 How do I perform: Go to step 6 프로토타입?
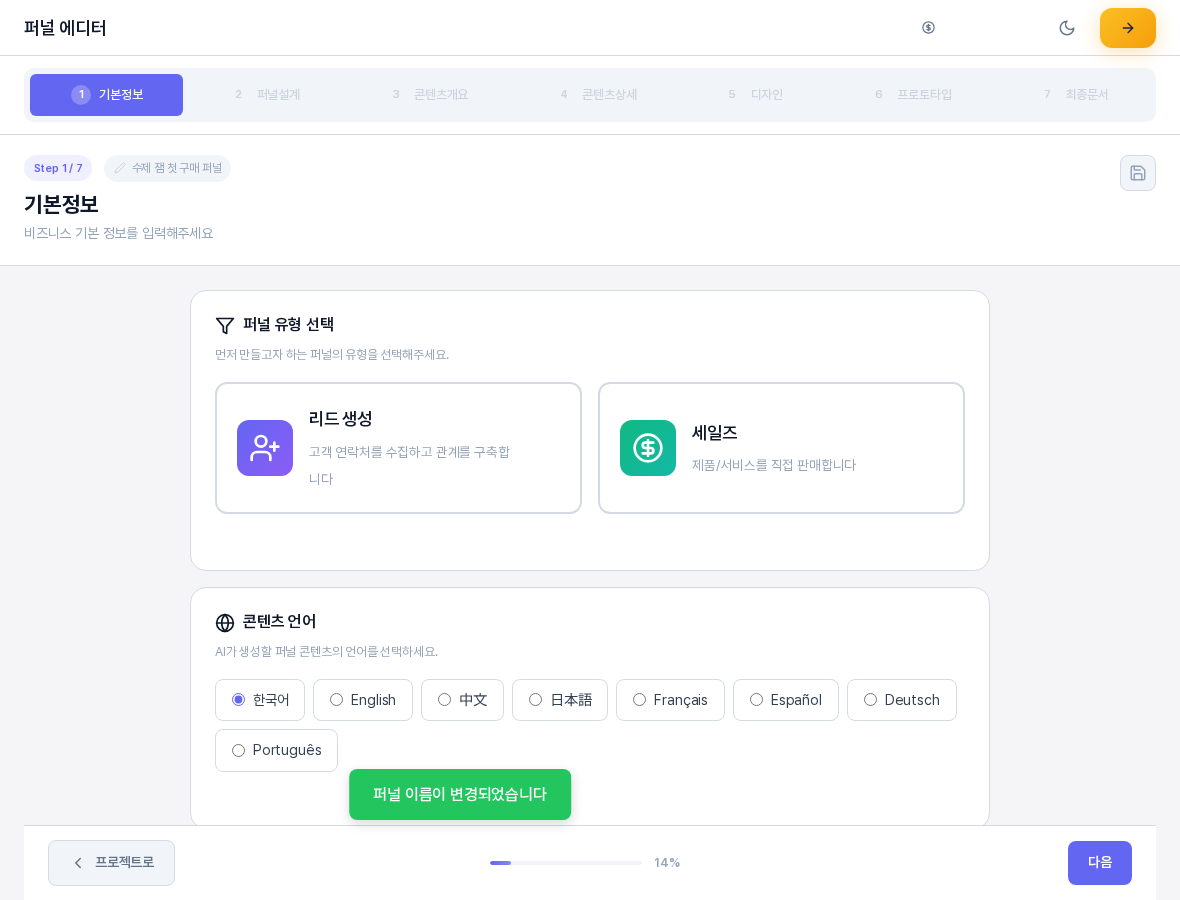[x=913, y=95]
